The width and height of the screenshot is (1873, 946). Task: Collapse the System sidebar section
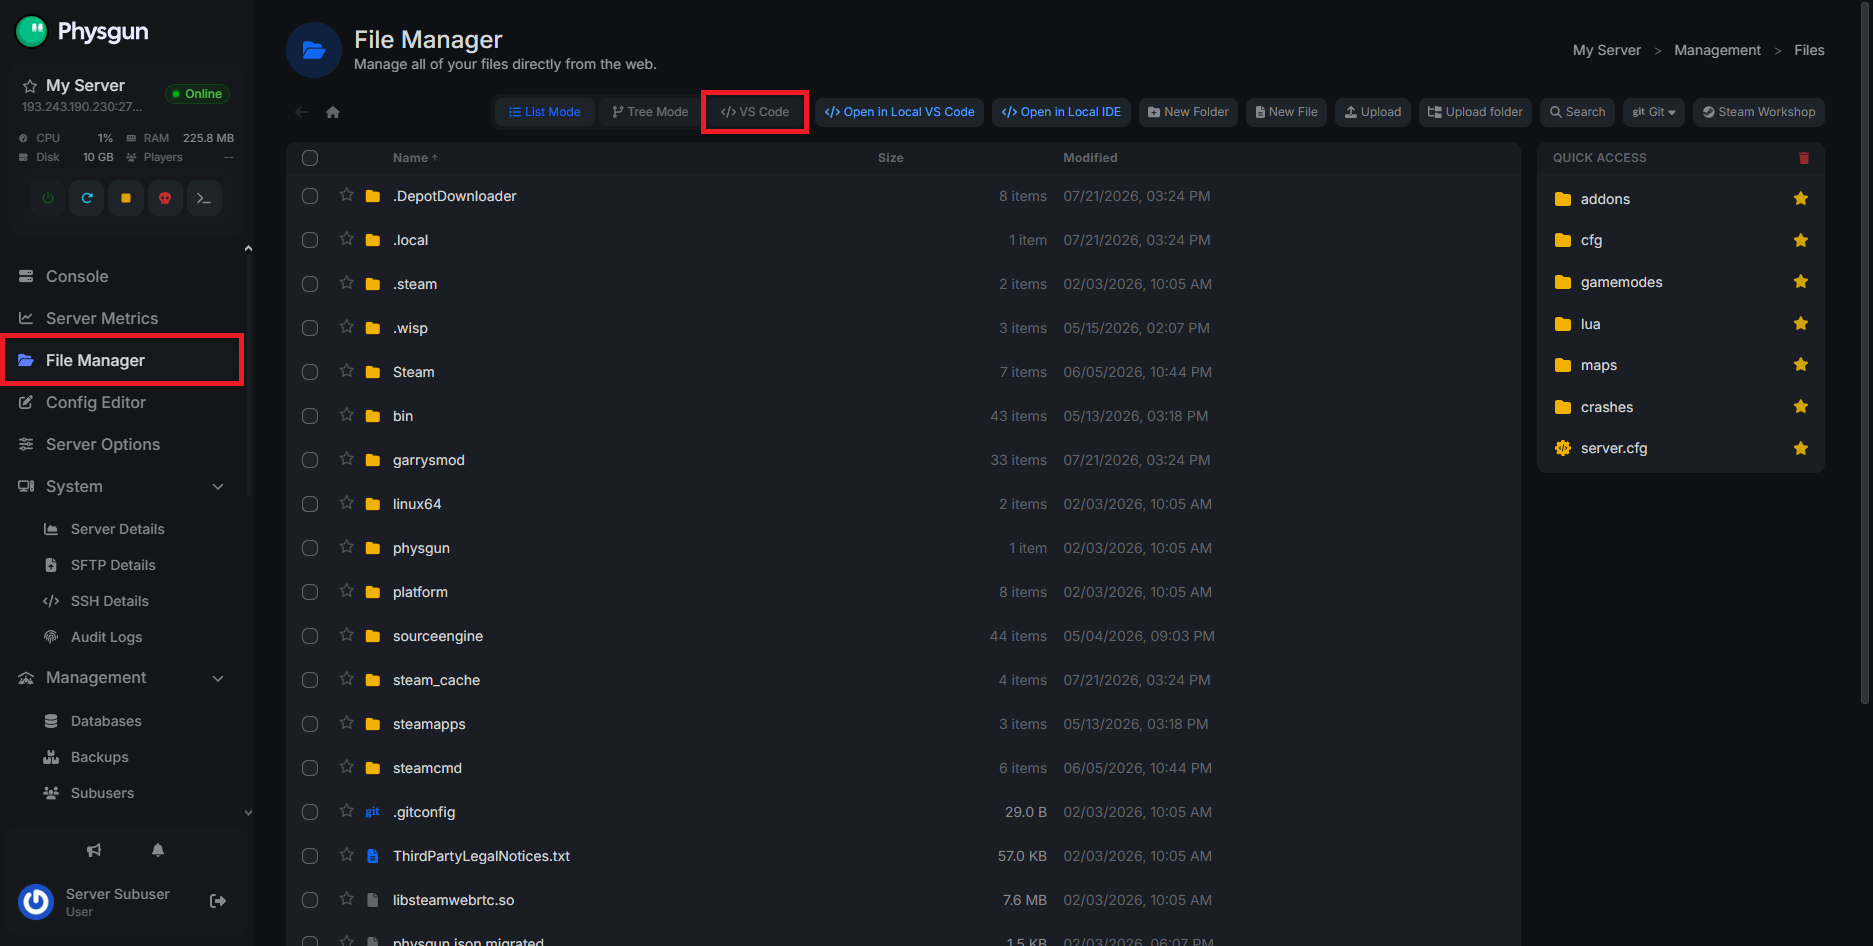(x=218, y=487)
